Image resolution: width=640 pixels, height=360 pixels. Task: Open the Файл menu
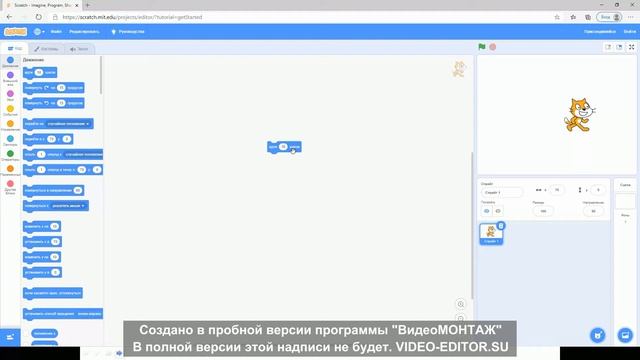click(56, 31)
